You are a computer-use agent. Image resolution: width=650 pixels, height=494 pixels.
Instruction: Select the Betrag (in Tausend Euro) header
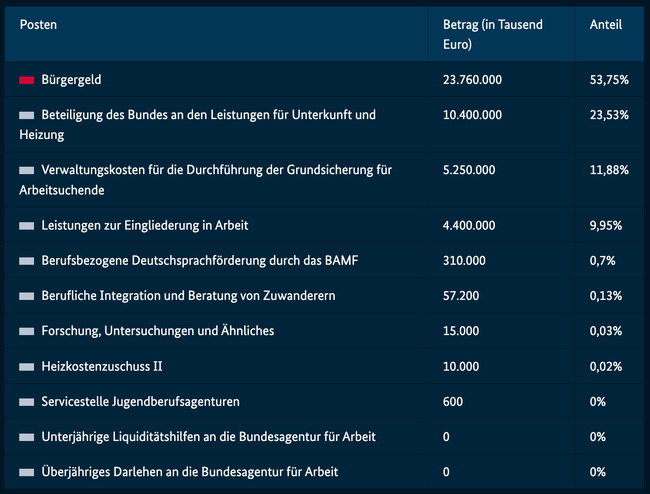tap(492, 34)
